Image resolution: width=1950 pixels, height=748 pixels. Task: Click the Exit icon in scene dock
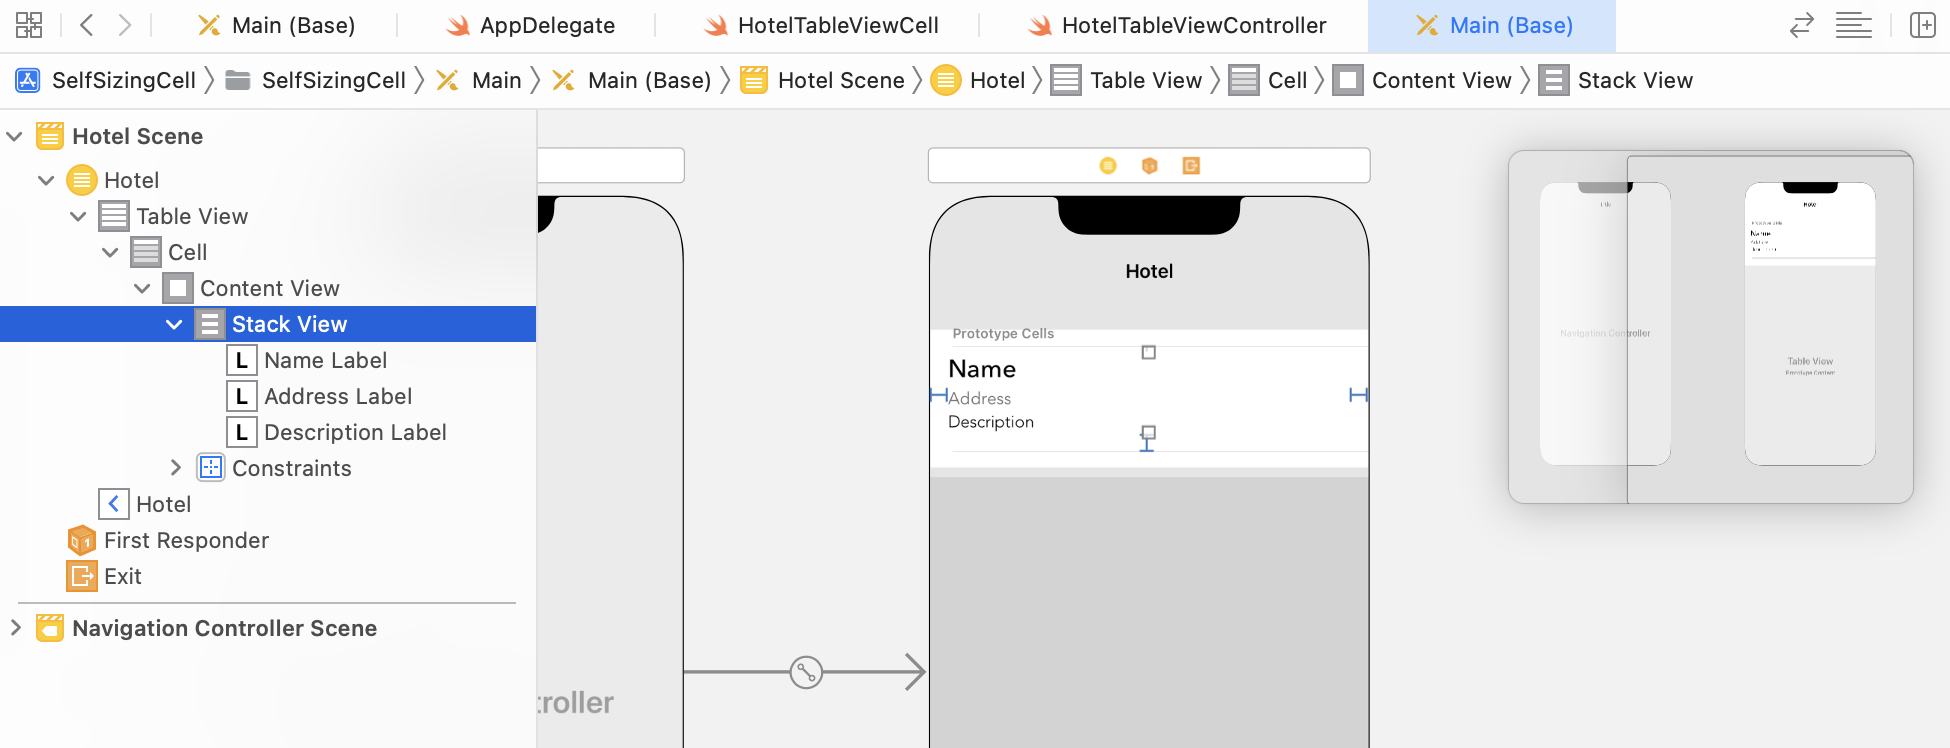(x=1191, y=166)
